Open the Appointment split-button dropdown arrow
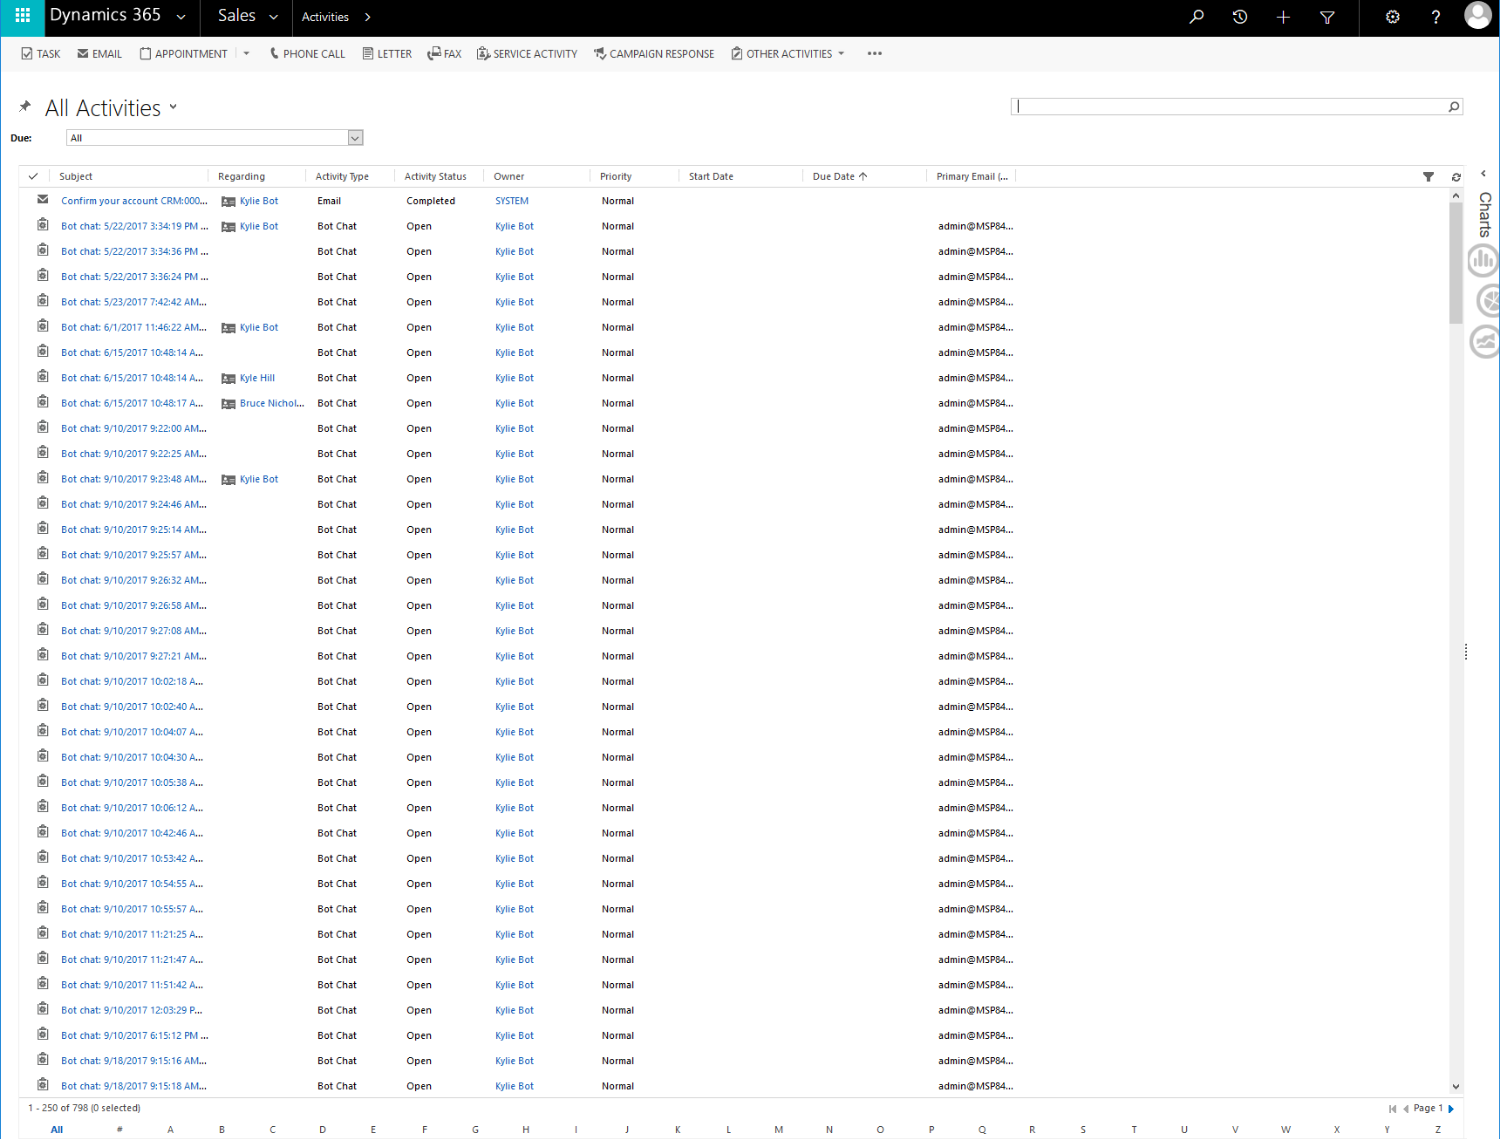Screen dimensions: 1500x1139 [246, 54]
